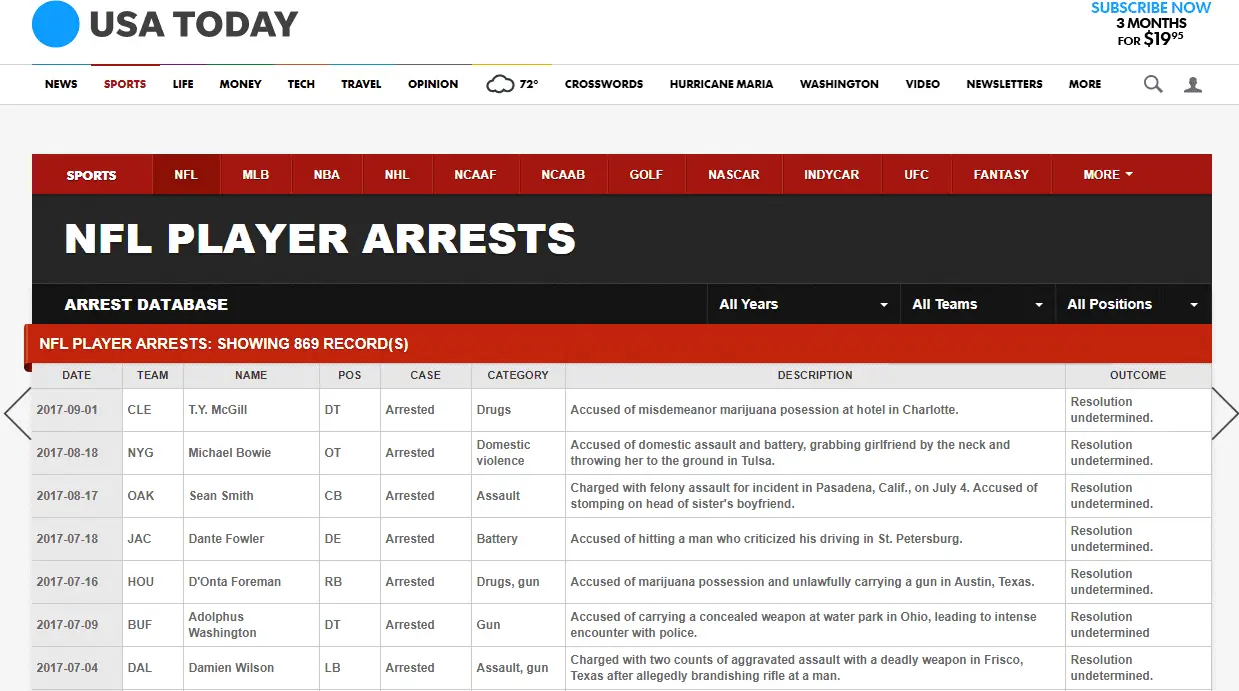Open the MONEY section

click(241, 84)
